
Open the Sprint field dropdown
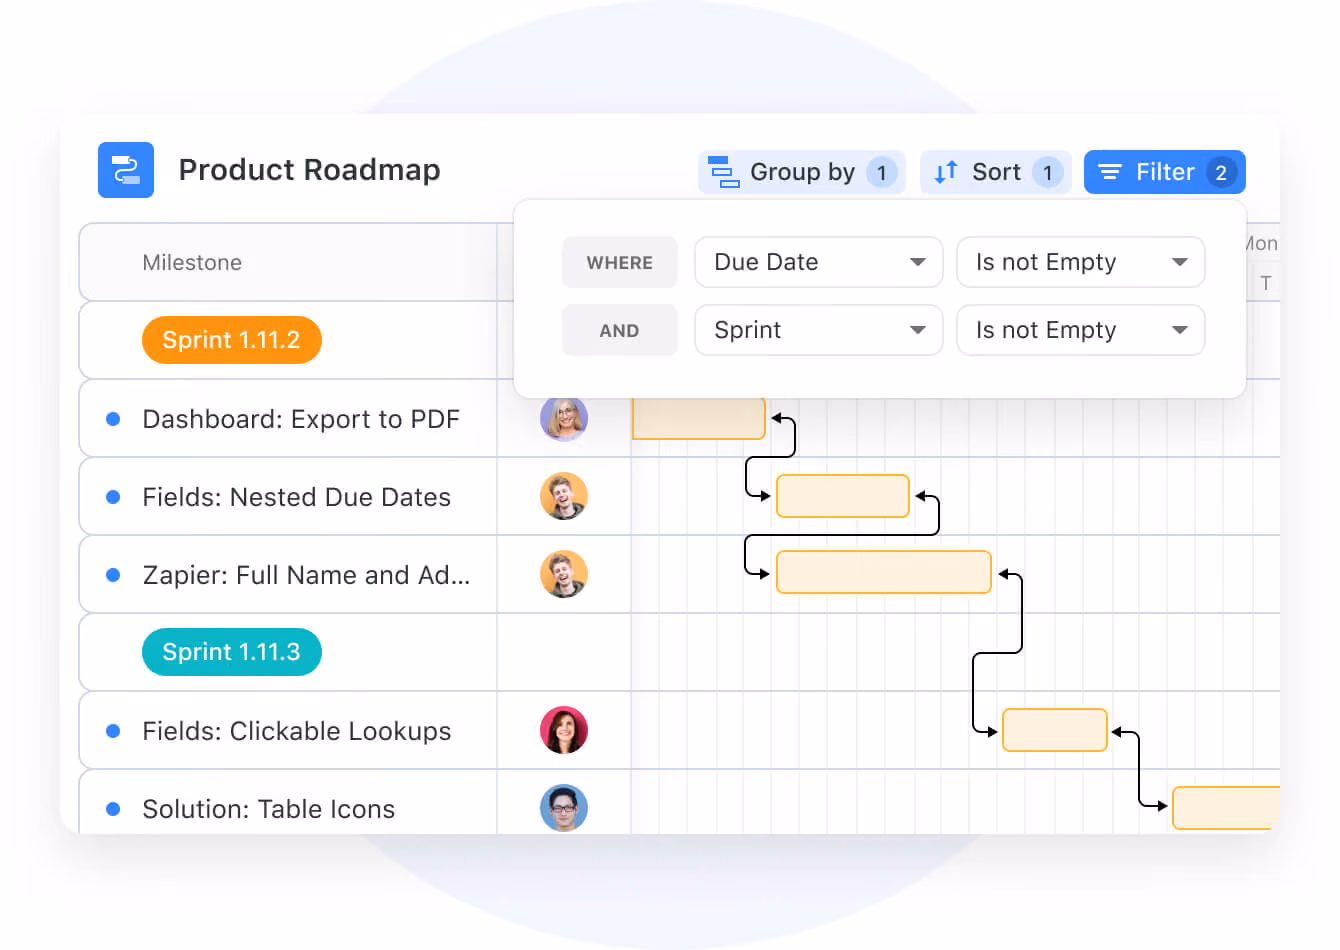[x=819, y=330]
